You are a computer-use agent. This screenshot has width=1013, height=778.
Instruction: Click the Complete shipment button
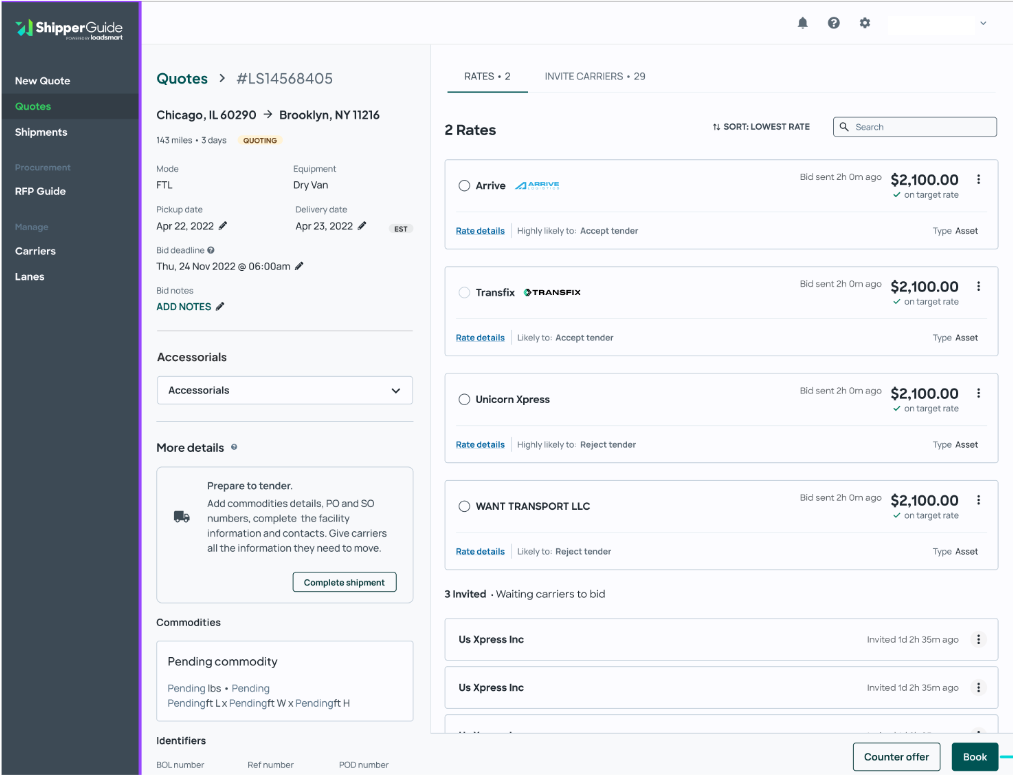[x=344, y=582]
